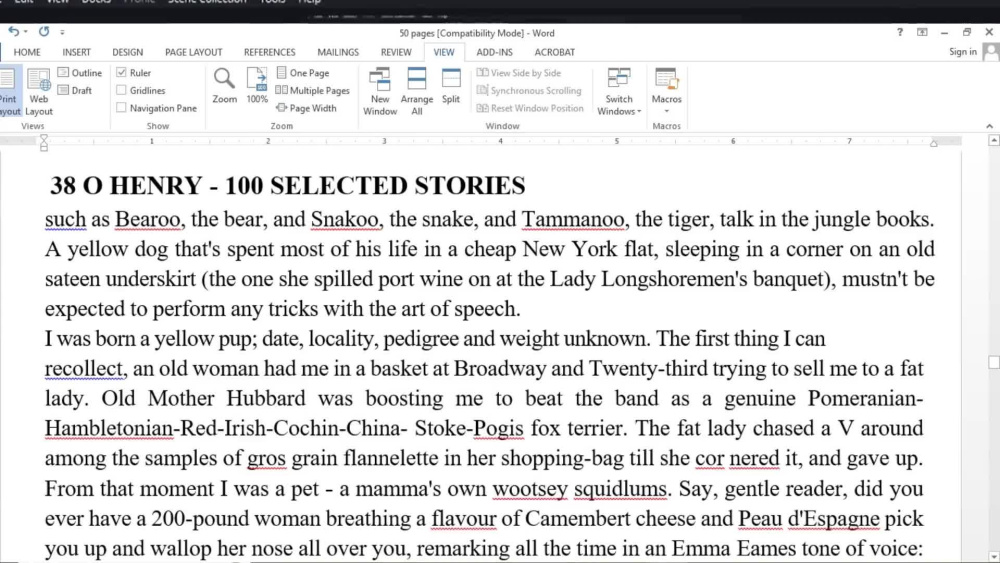Click the heading '38 O HENRY - 100 SELECTED STORIES'
The height and width of the screenshot is (563, 1000).
tap(288, 186)
